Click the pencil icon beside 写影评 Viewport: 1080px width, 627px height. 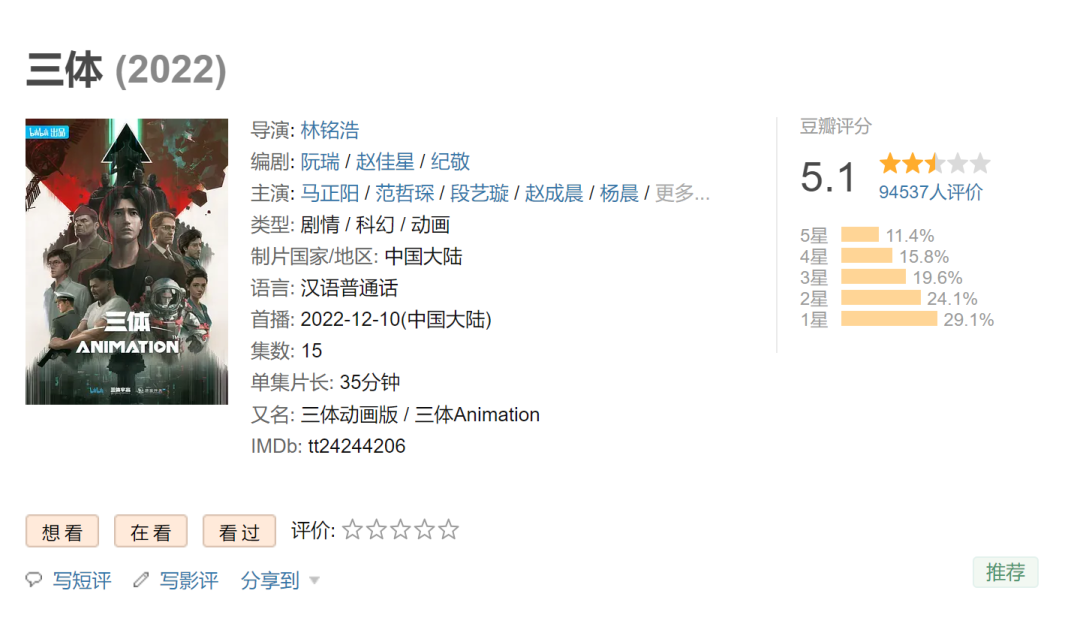tap(141, 580)
